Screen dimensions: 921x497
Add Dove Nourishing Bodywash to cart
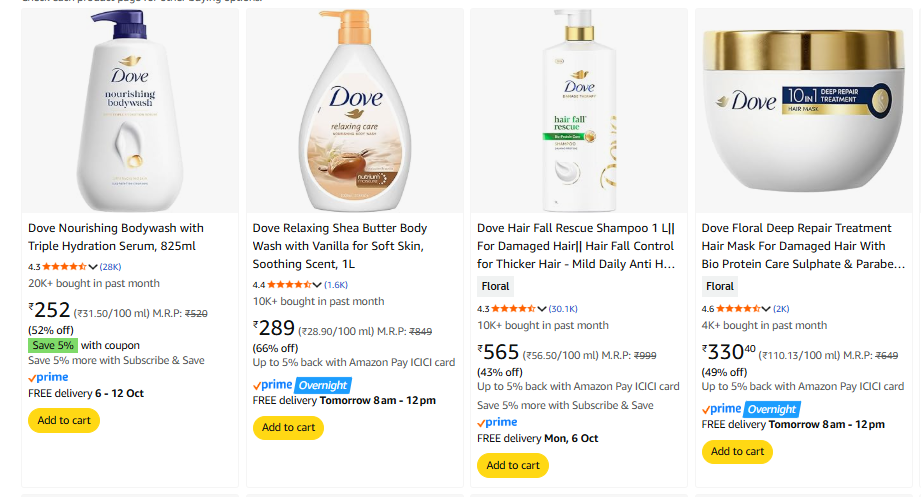pyautogui.click(x=64, y=420)
